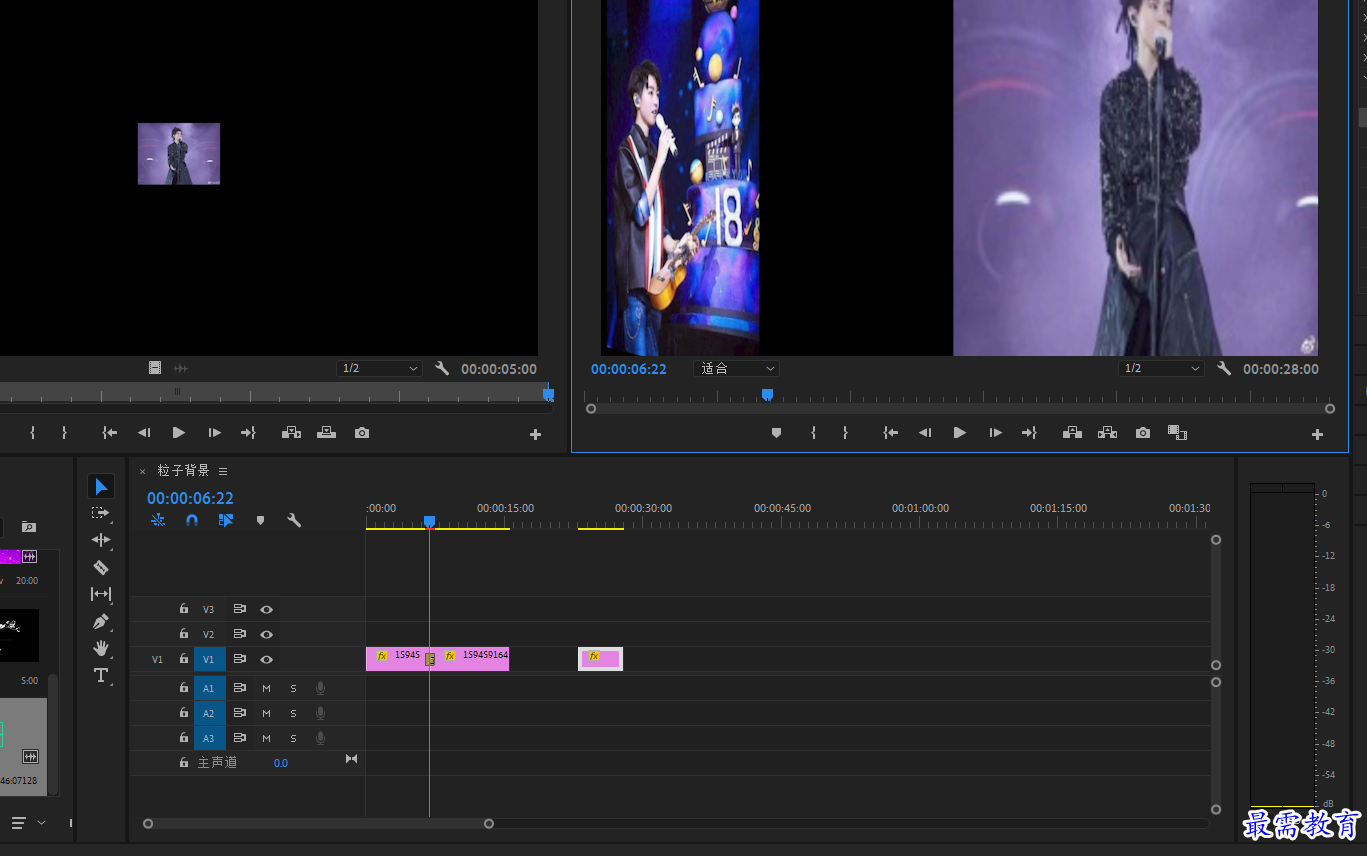
Task: Export frame from Source monitor
Action: (x=362, y=433)
